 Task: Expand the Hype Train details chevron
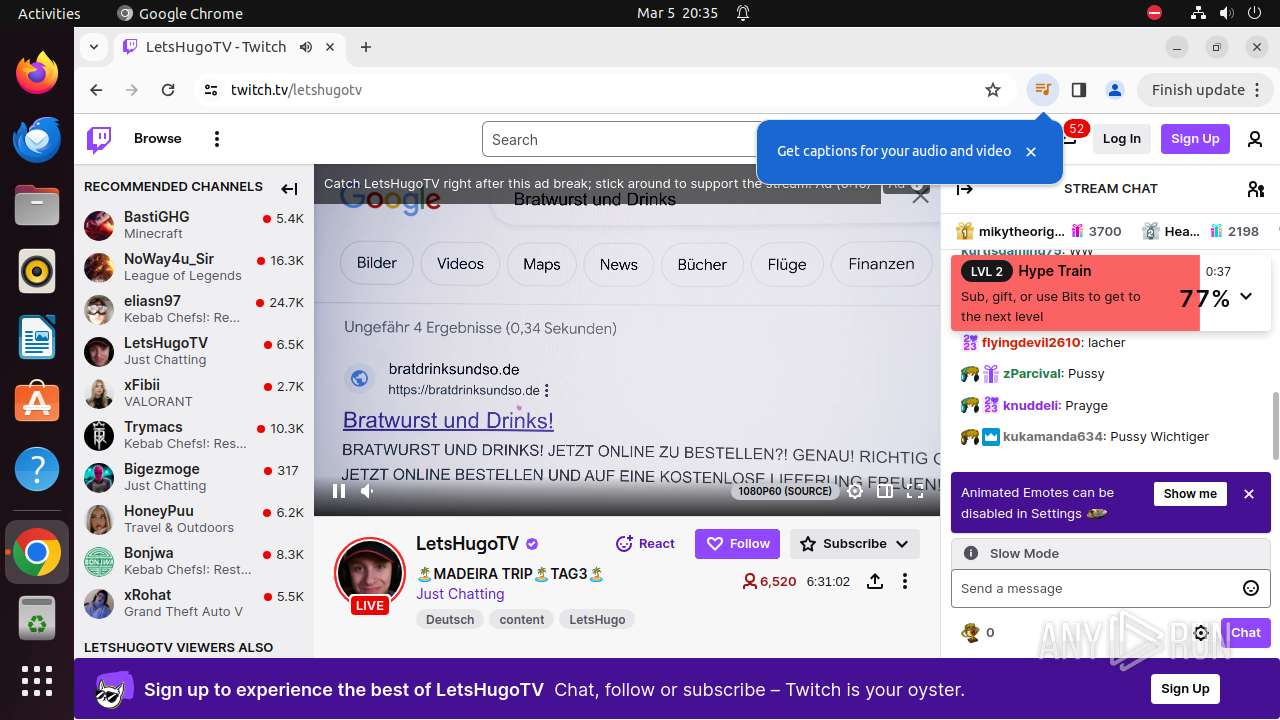[x=1246, y=296]
